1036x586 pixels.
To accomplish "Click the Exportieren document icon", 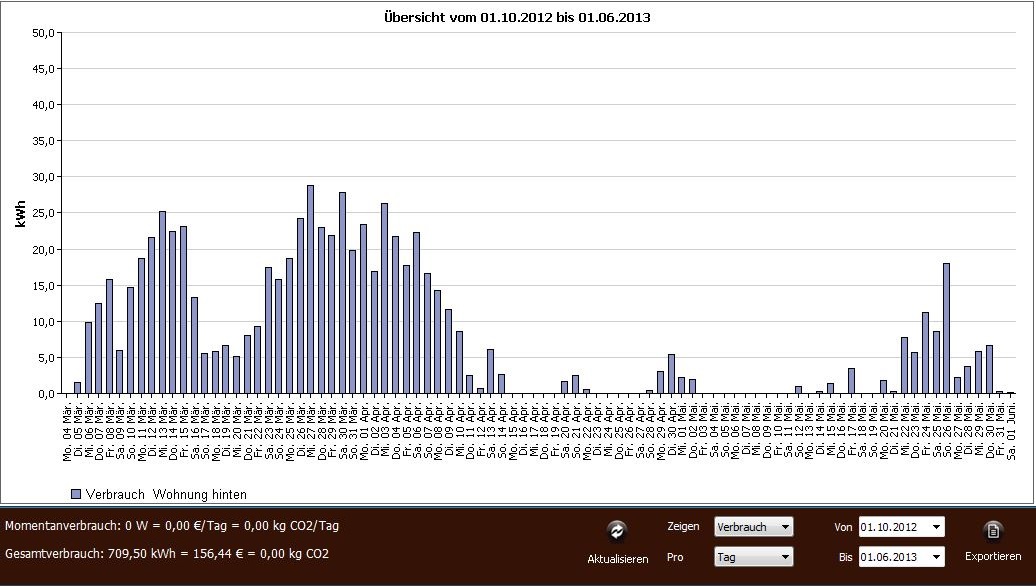I will coord(993,531).
